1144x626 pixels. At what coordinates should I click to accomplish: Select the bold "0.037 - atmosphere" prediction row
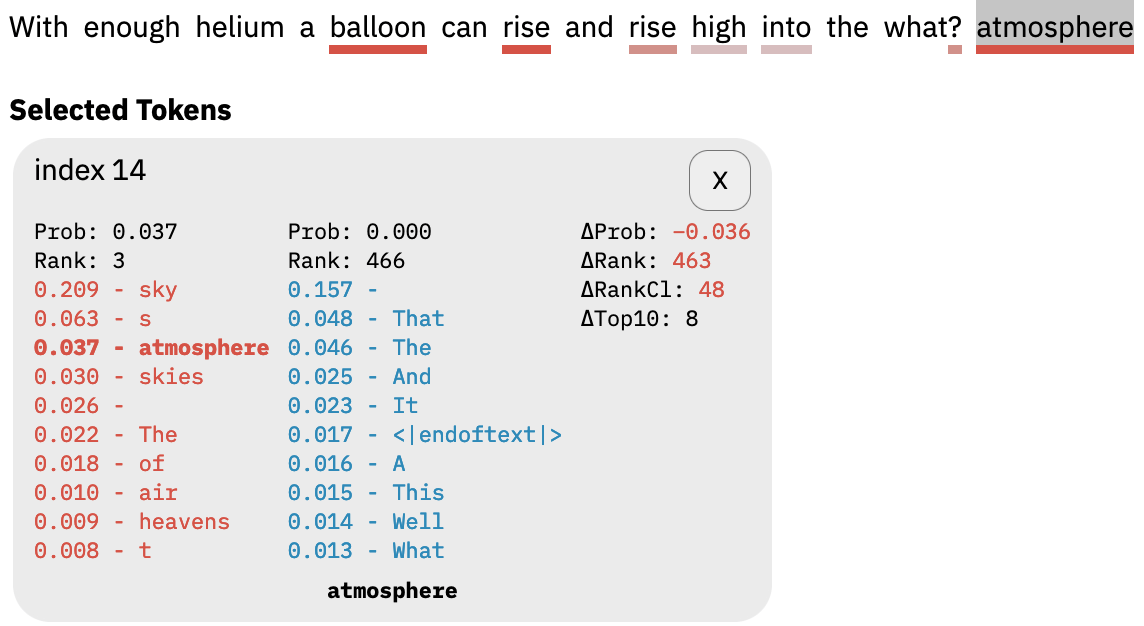[151, 348]
